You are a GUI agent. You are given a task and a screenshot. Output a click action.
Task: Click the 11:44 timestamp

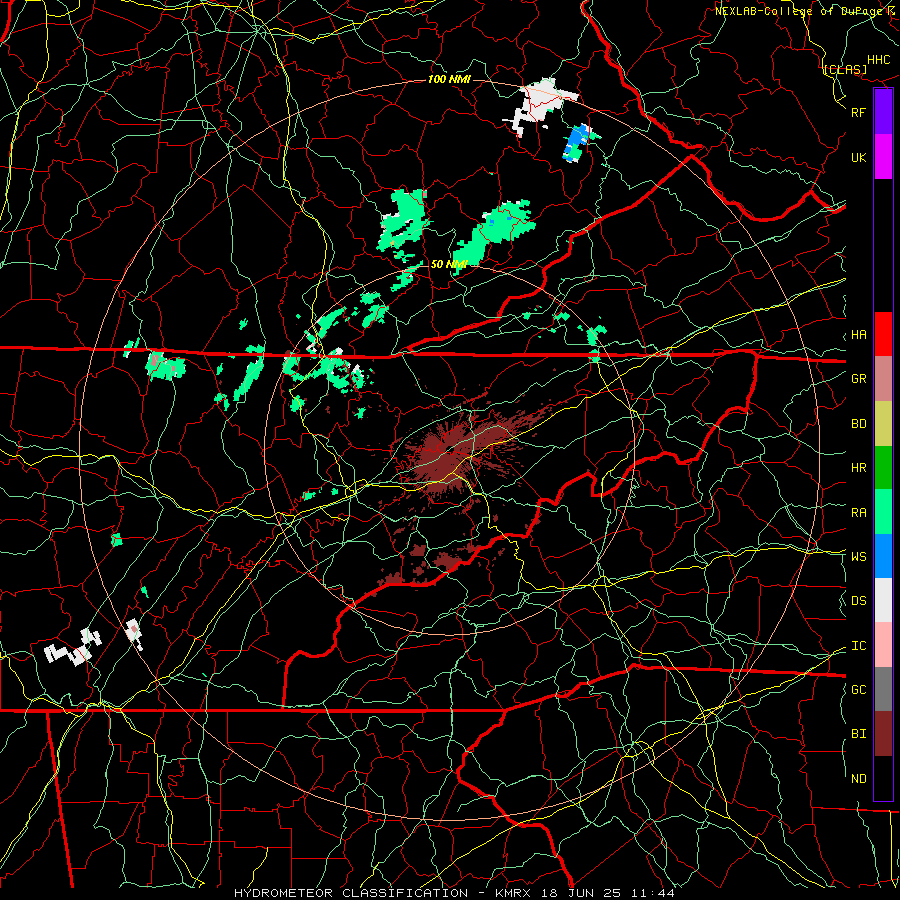pos(652,893)
